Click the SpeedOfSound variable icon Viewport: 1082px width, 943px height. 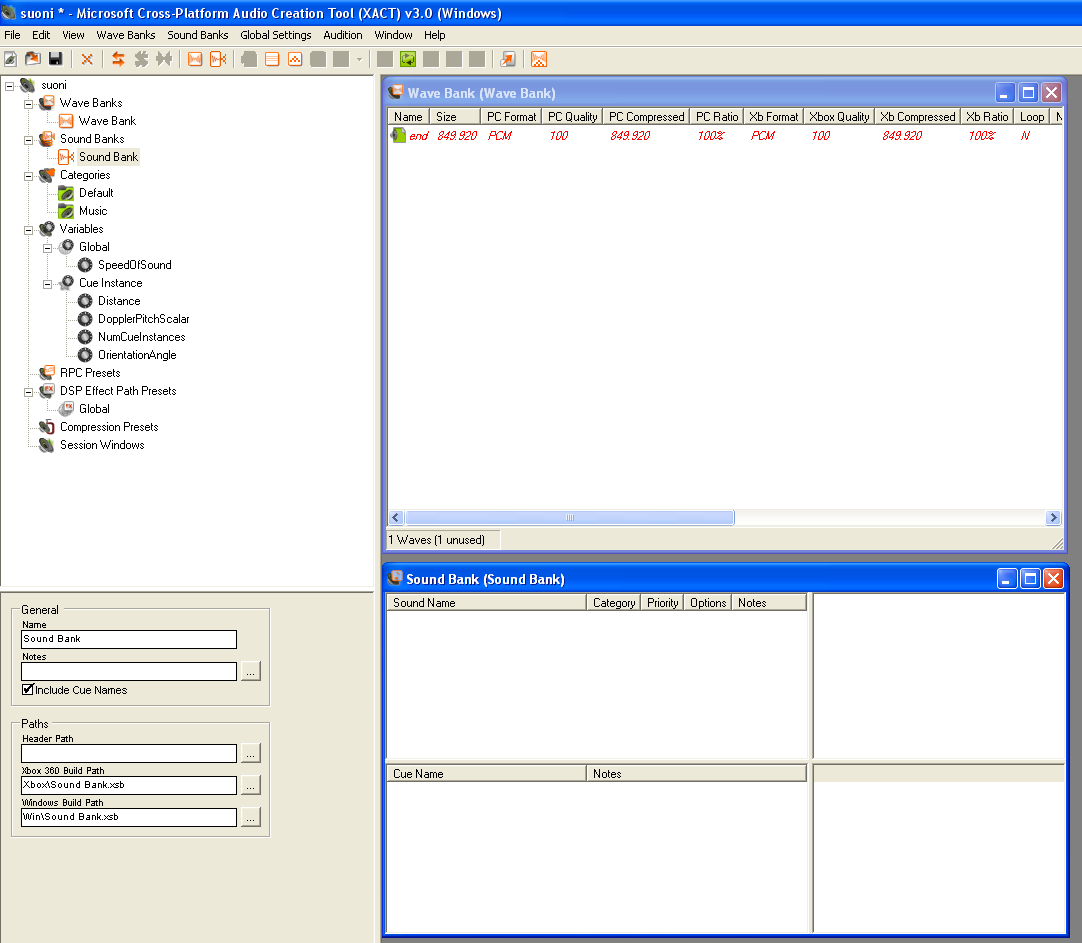click(x=85, y=265)
